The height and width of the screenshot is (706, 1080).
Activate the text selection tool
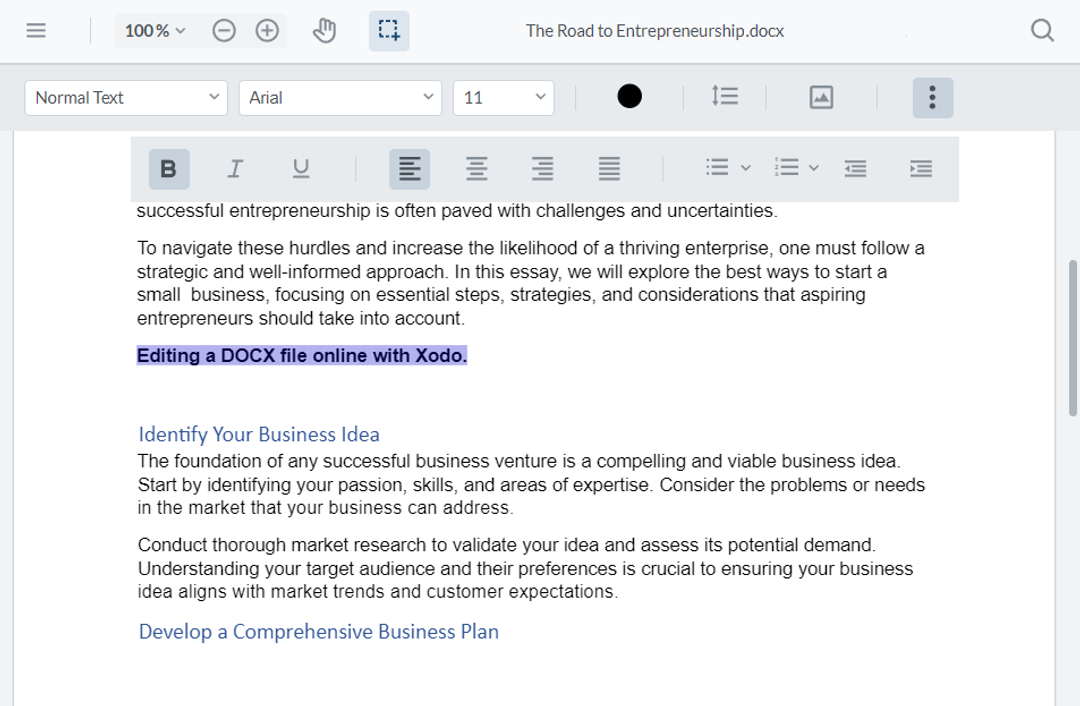(388, 30)
